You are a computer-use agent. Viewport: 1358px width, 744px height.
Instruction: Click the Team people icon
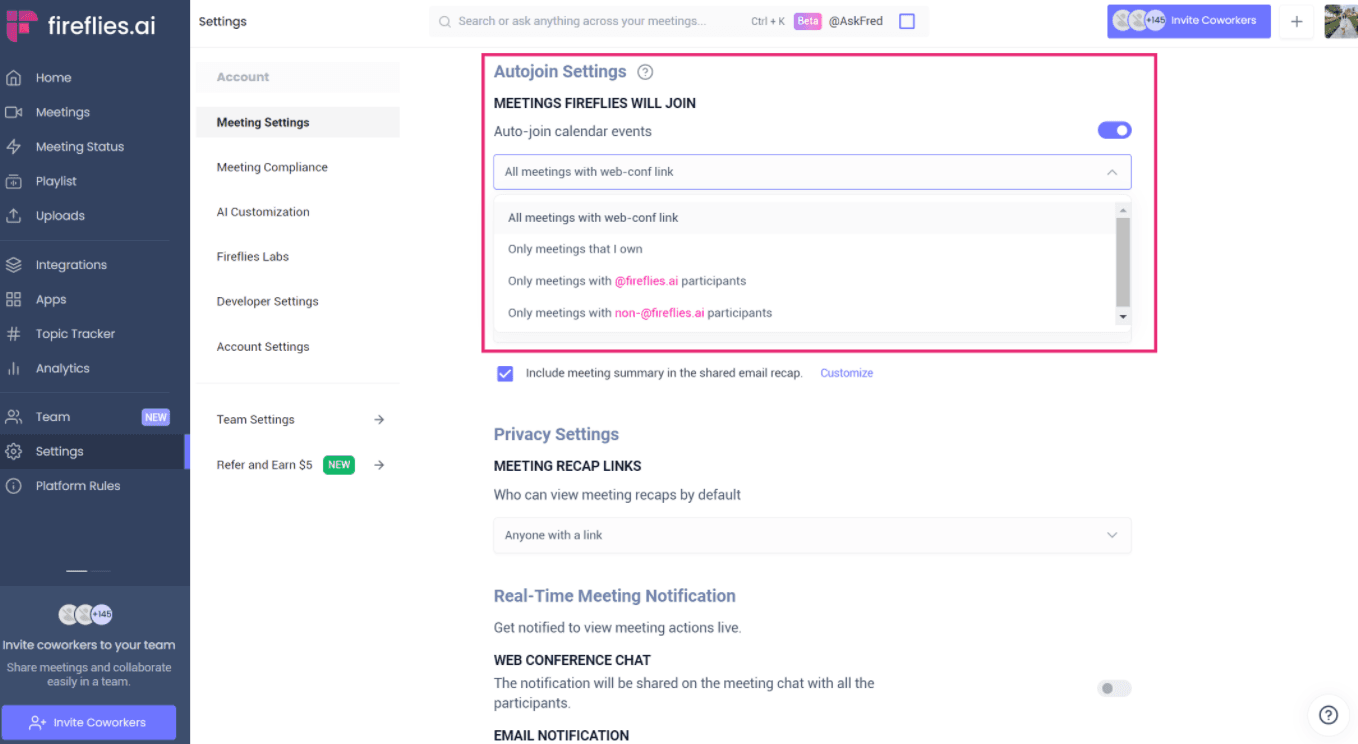[x=14, y=417]
